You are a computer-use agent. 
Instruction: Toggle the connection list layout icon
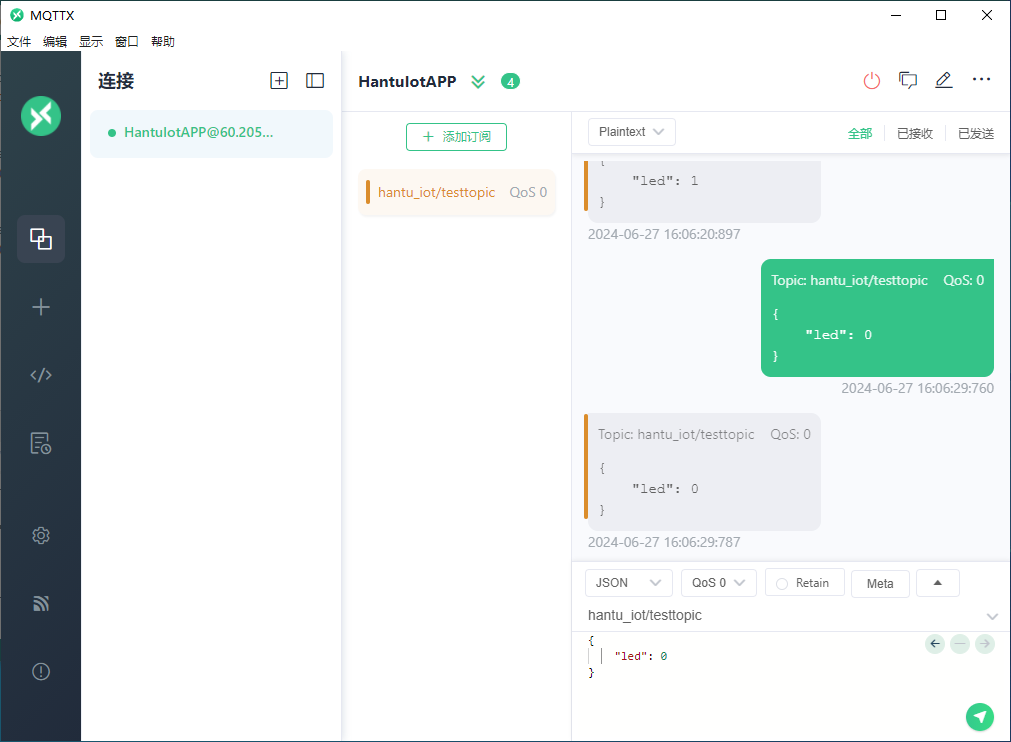[315, 81]
